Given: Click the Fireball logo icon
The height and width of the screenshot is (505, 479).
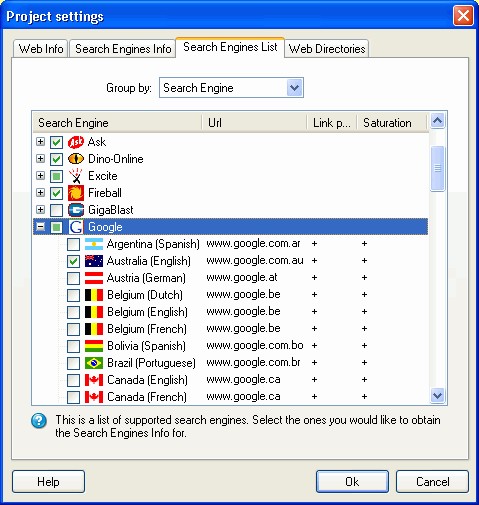Looking at the screenshot, I should point(76,193).
